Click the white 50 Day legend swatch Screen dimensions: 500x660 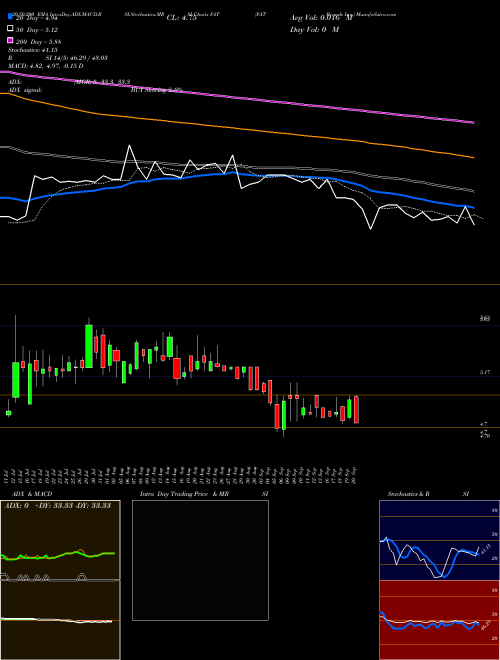[11, 29]
